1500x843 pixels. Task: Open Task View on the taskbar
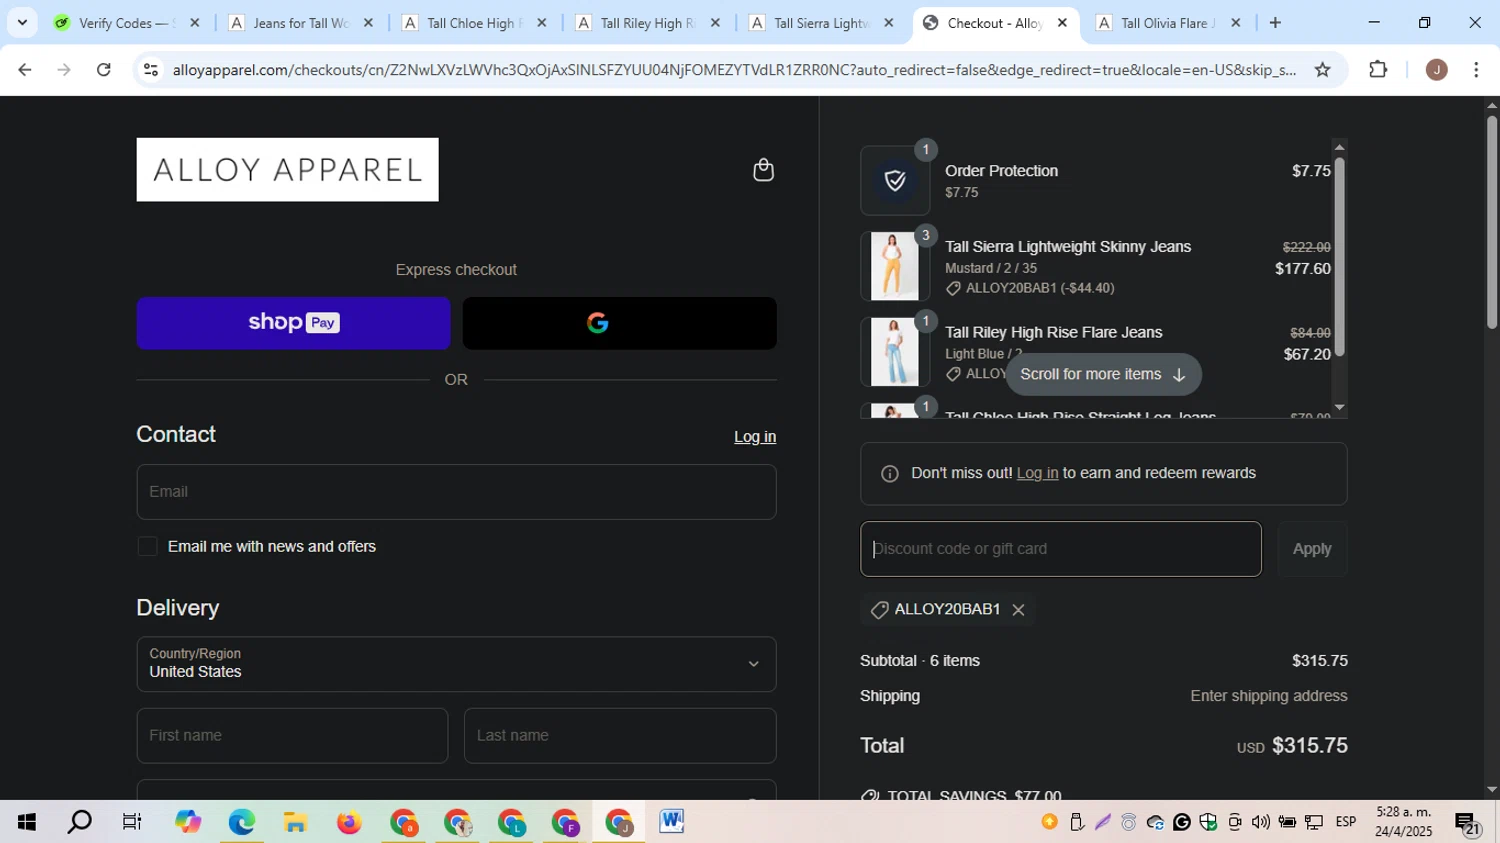132,822
